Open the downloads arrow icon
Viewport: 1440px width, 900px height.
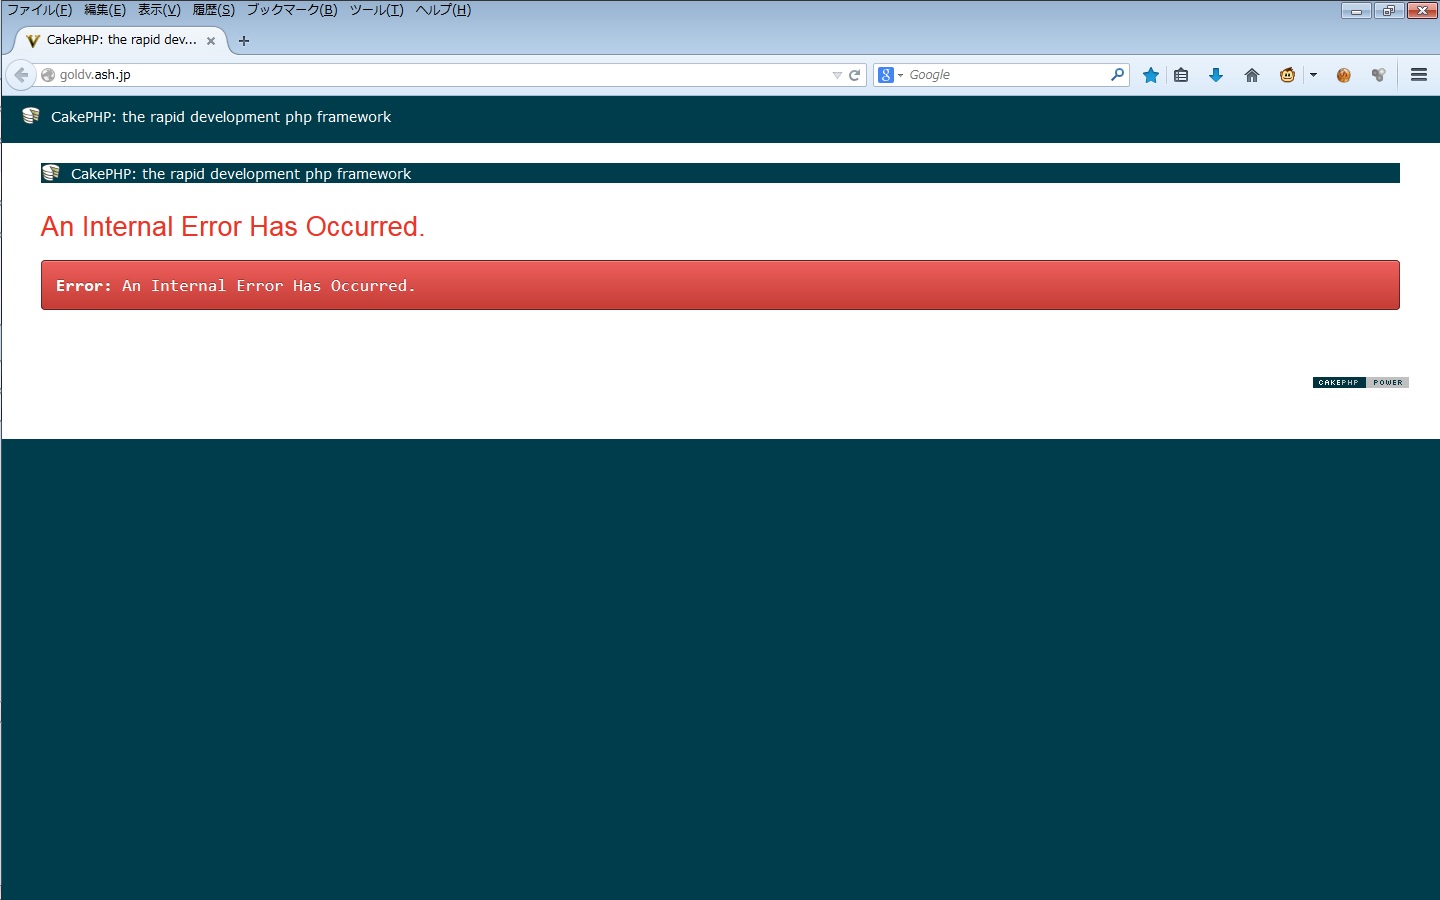coord(1216,75)
